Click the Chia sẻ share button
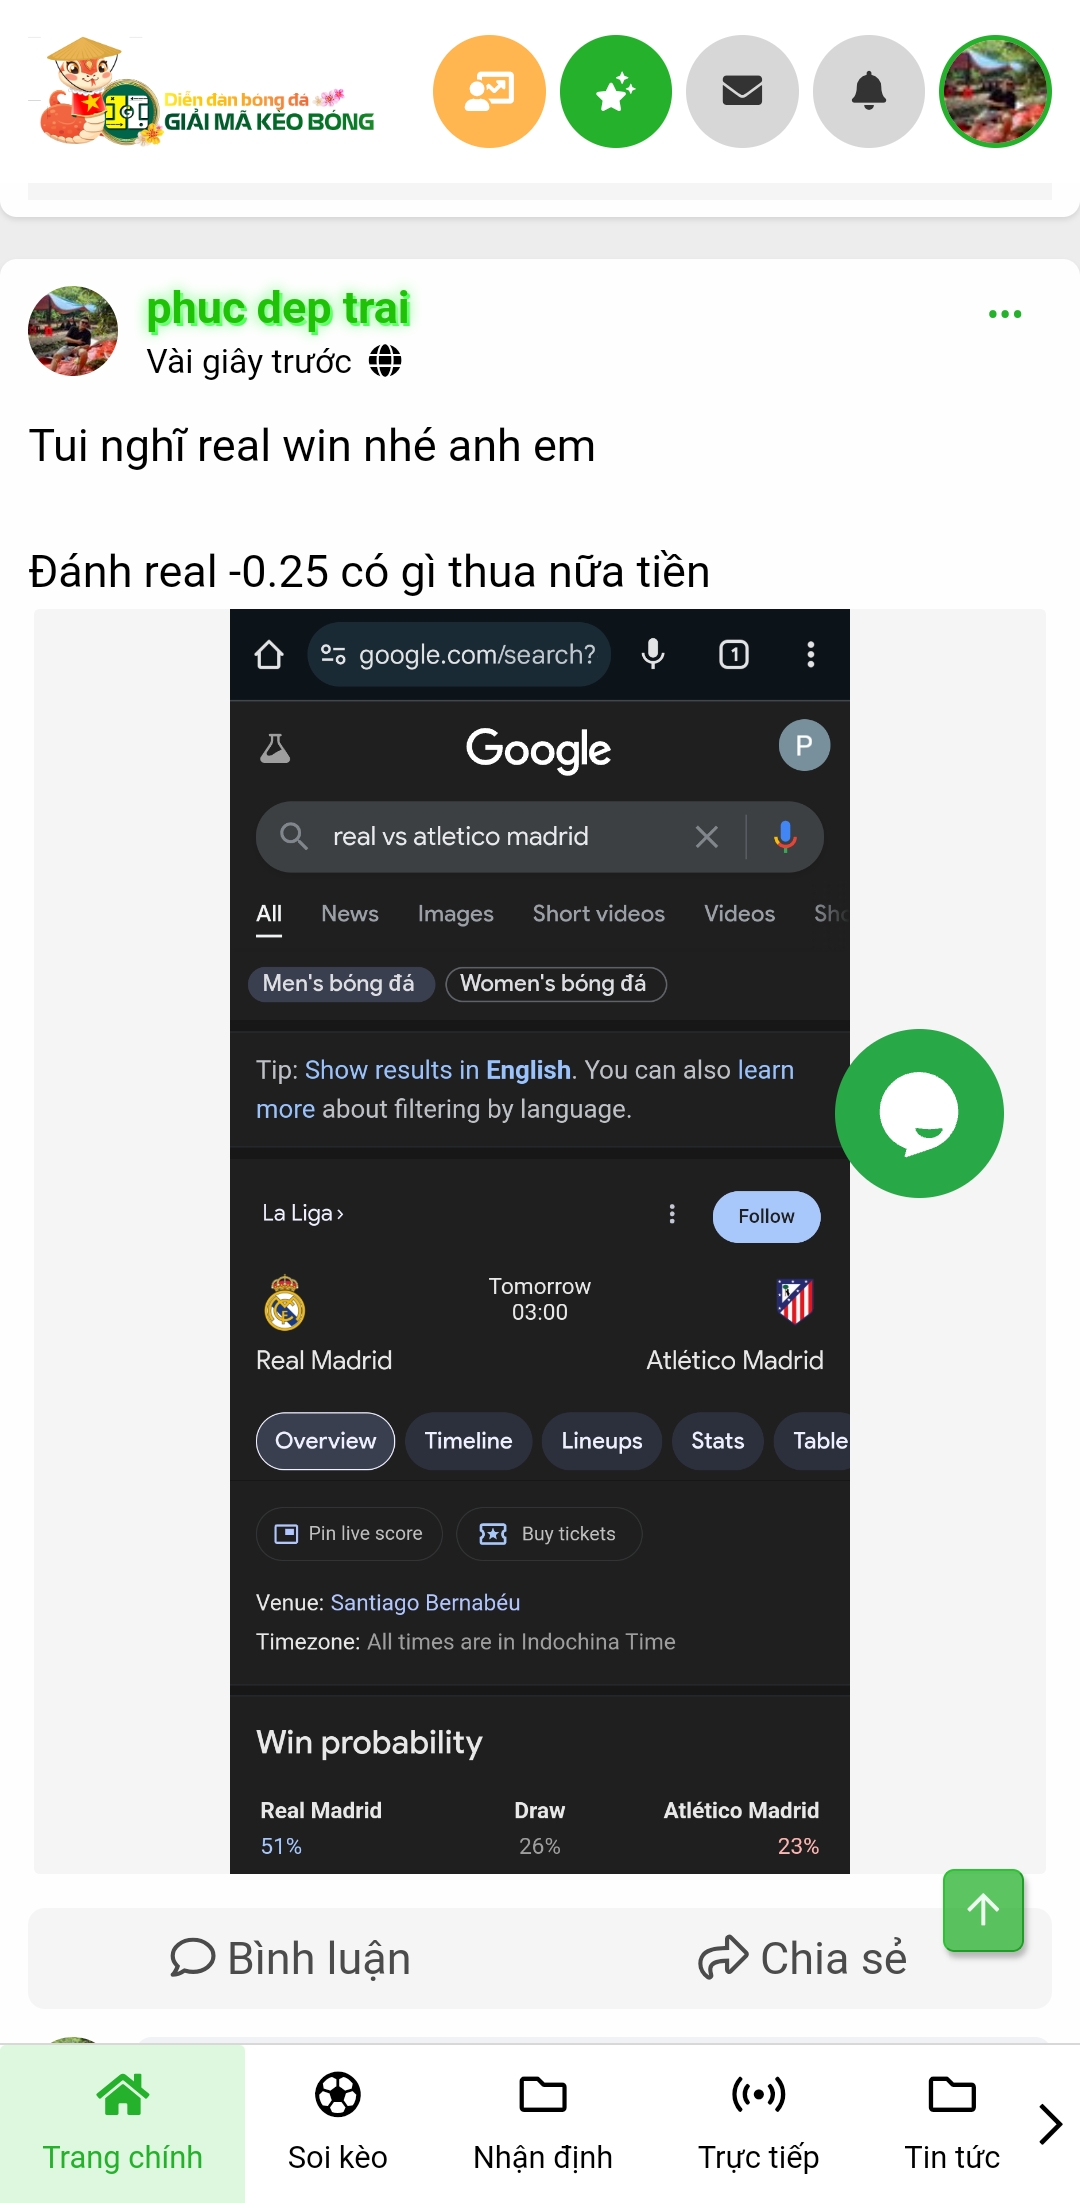 [802, 1958]
